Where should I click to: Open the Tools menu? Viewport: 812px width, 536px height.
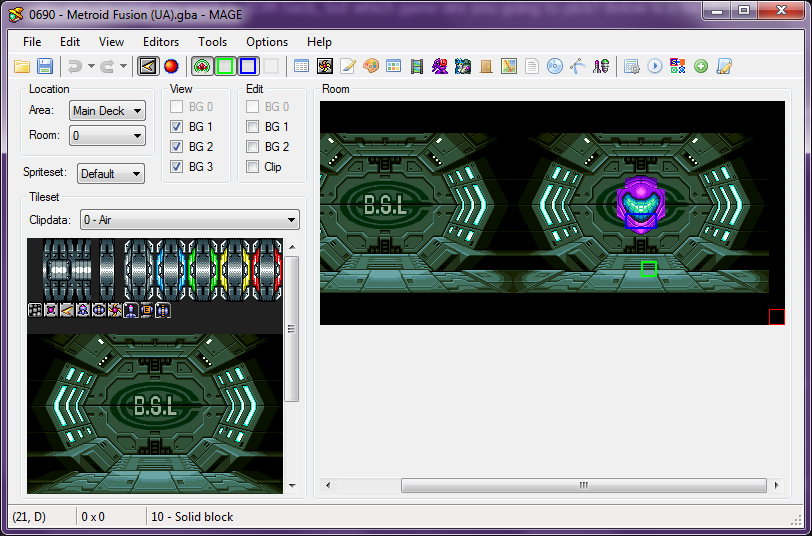pyautogui.click(x=212, y=42)
